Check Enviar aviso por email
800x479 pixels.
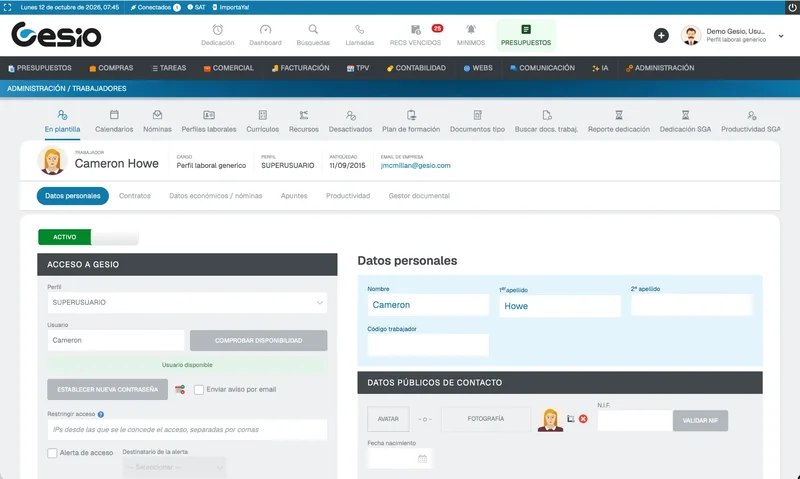pos(199,390)
